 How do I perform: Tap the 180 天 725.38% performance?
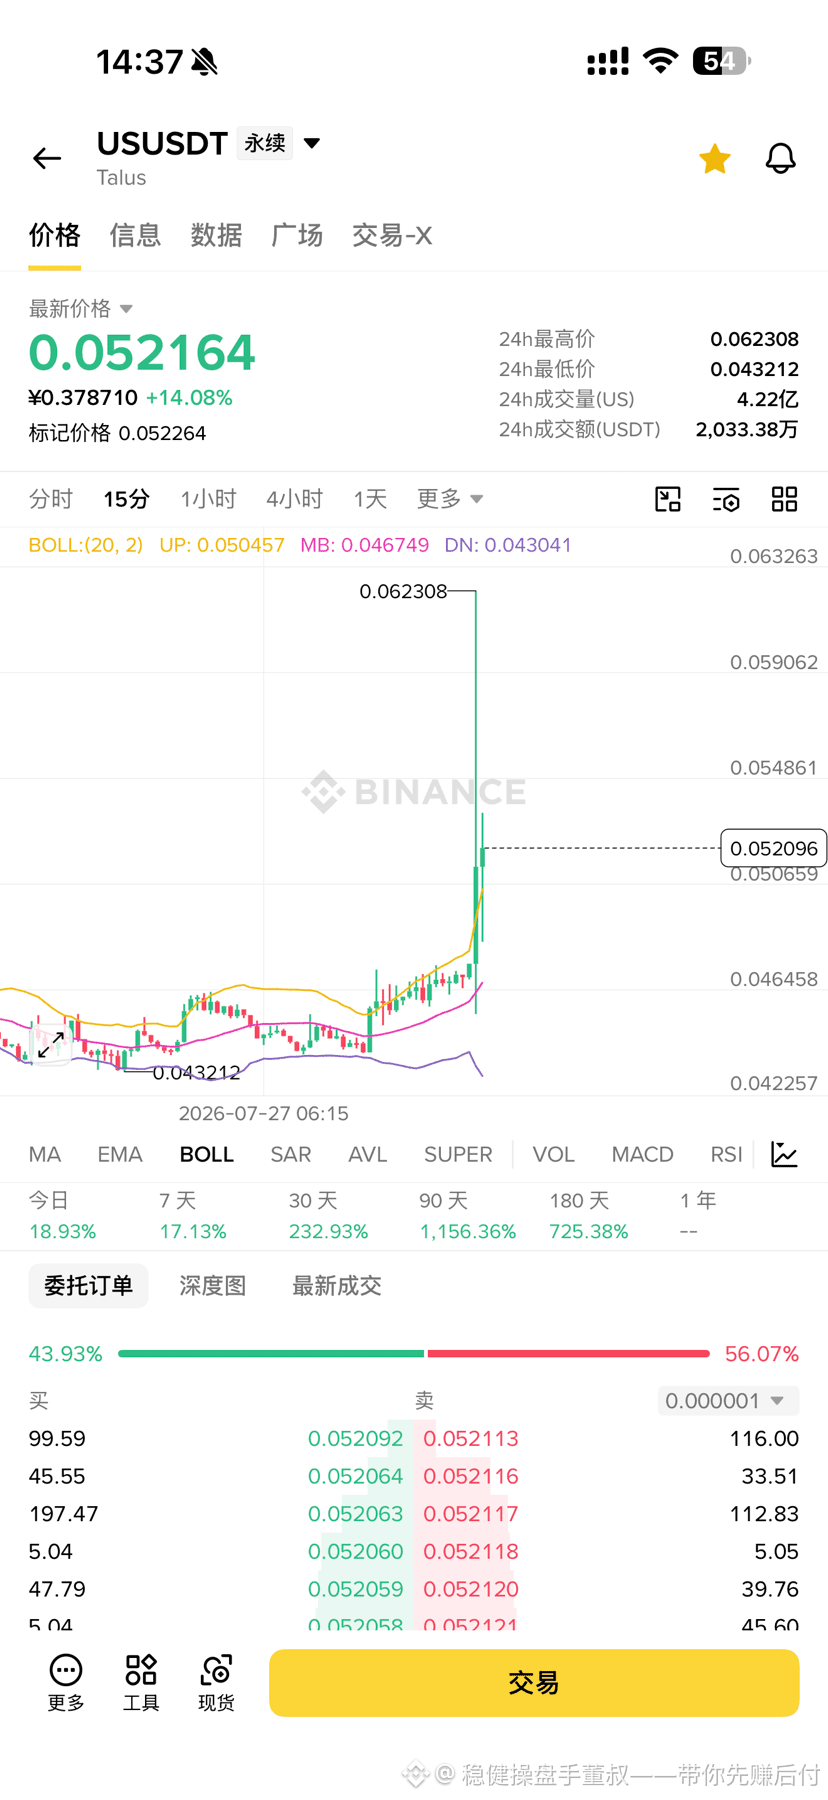589,1216
